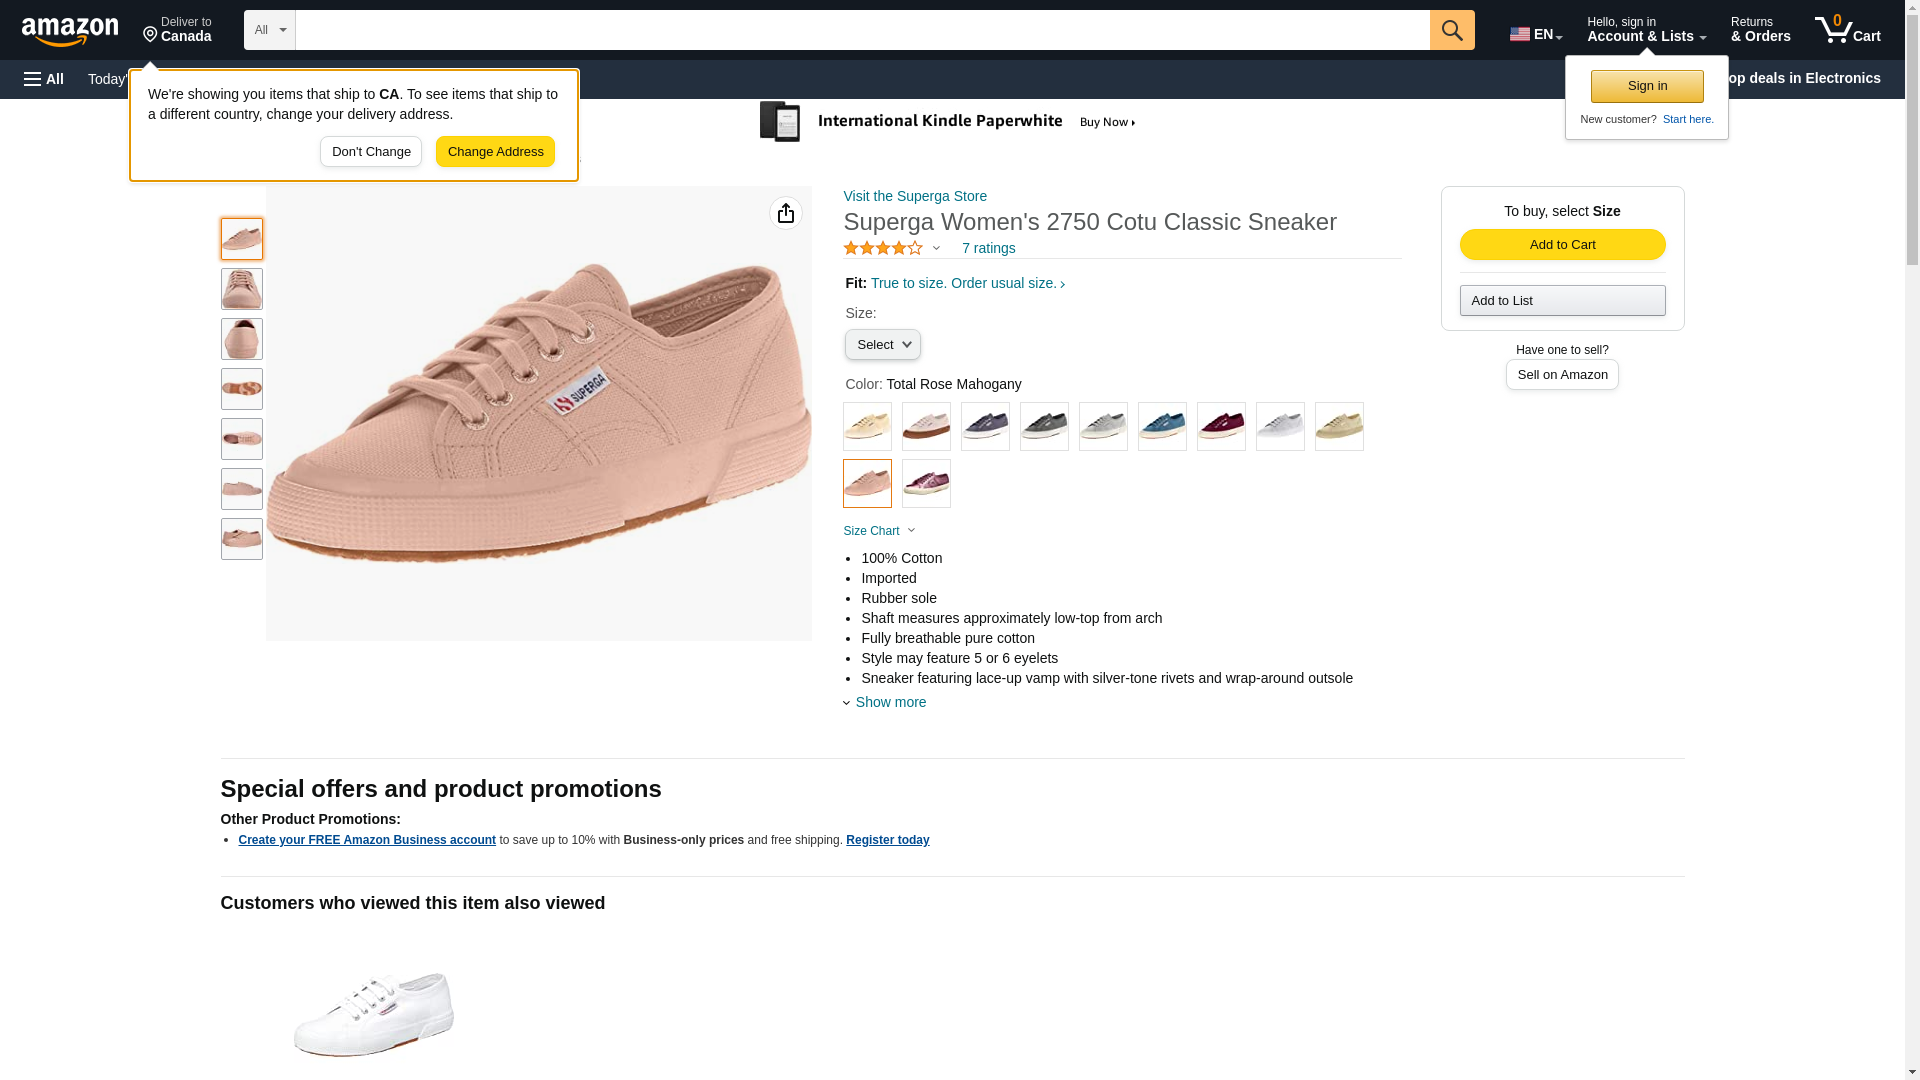Image resolution: width=1920 pixels, height=1080 pixels.
Task: Select the EN language flag icon
Action: coord(1520,34)
